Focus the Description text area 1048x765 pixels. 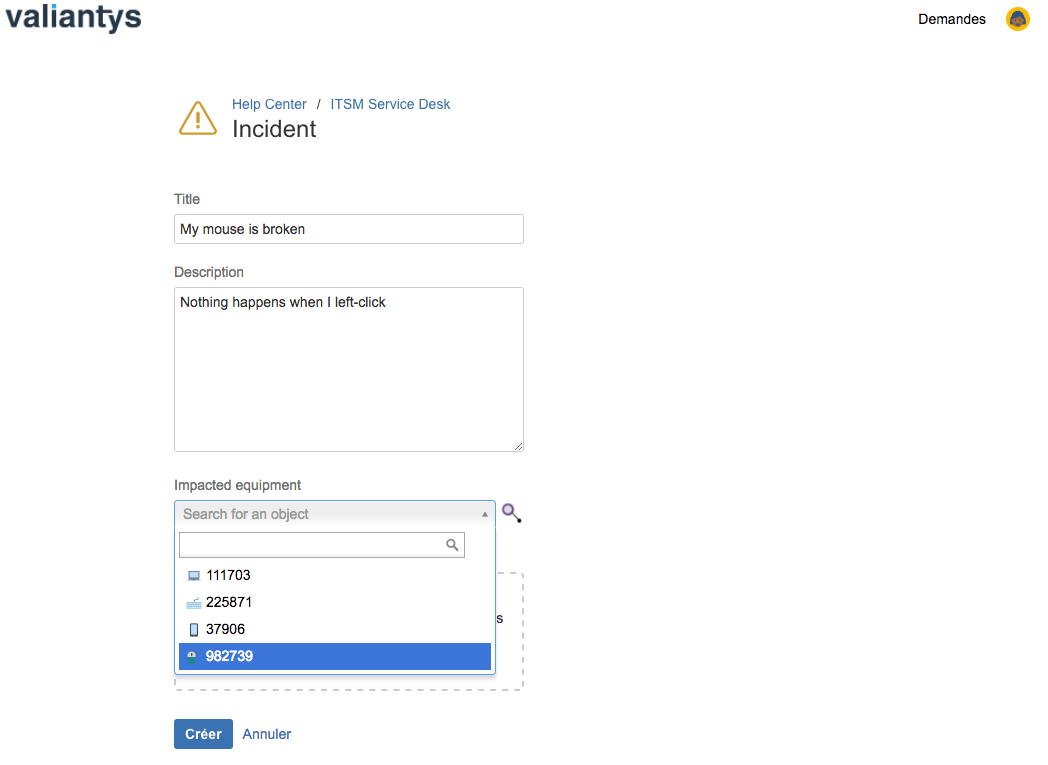(x=349, y=369)
